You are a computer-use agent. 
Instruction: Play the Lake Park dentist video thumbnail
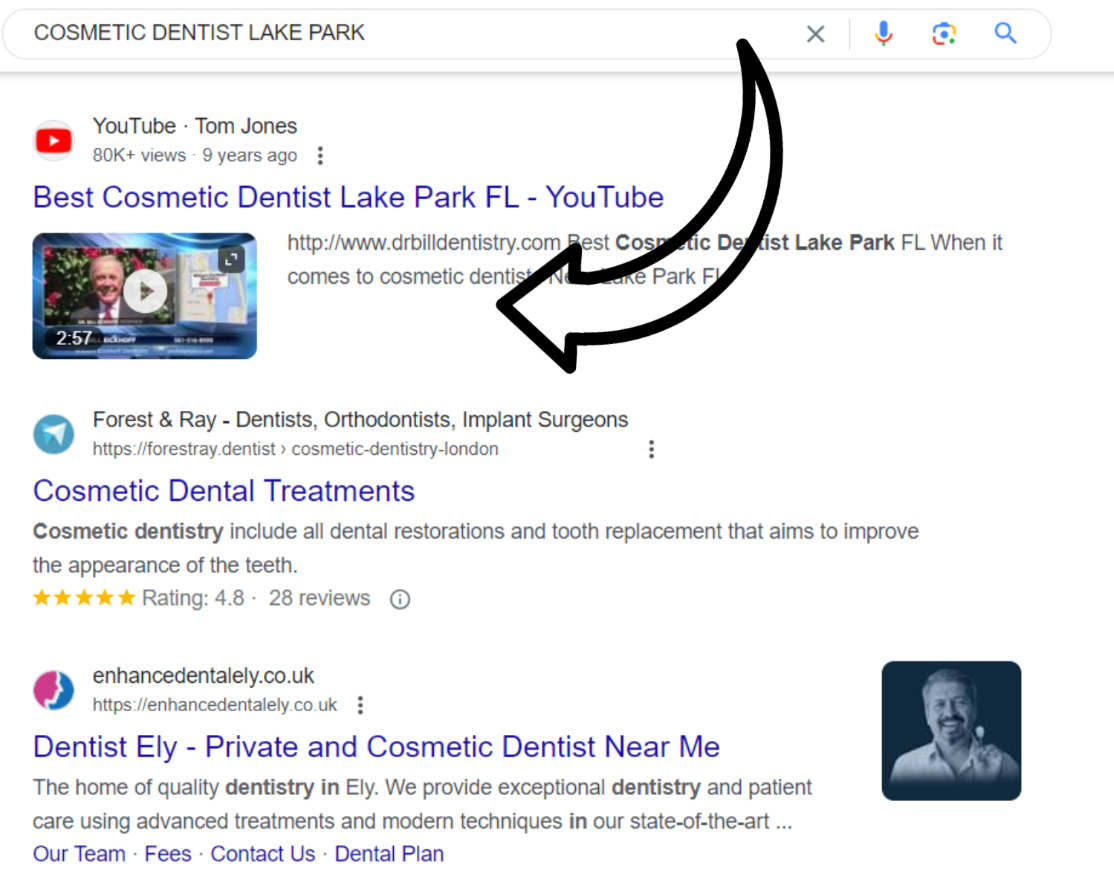coord(145,296)
